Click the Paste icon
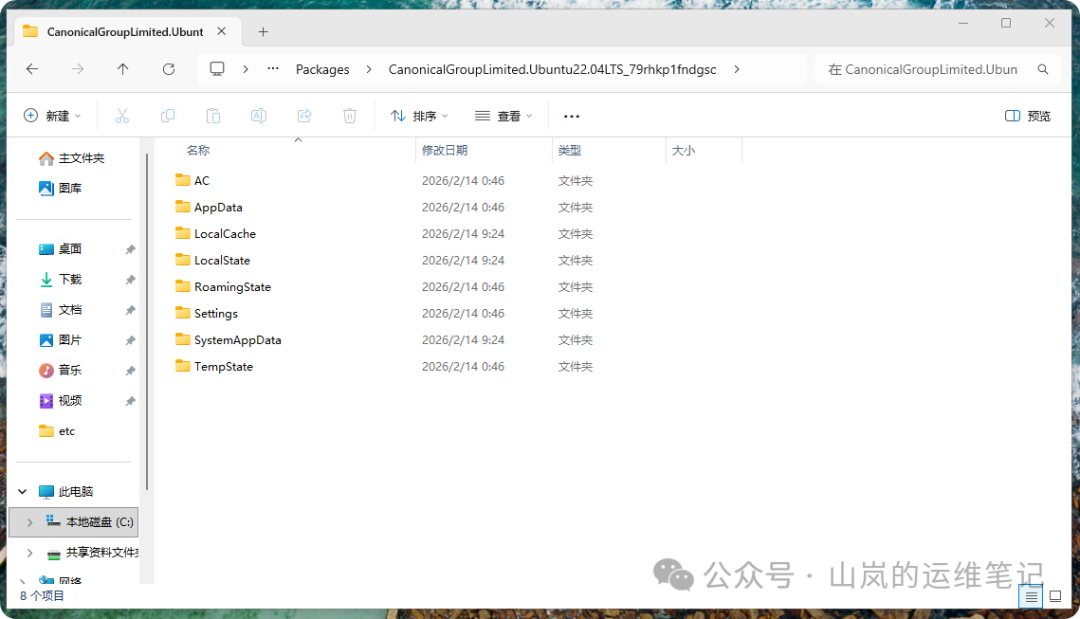The width and height of the screenshot is (1080, 619). click(213, 115)
